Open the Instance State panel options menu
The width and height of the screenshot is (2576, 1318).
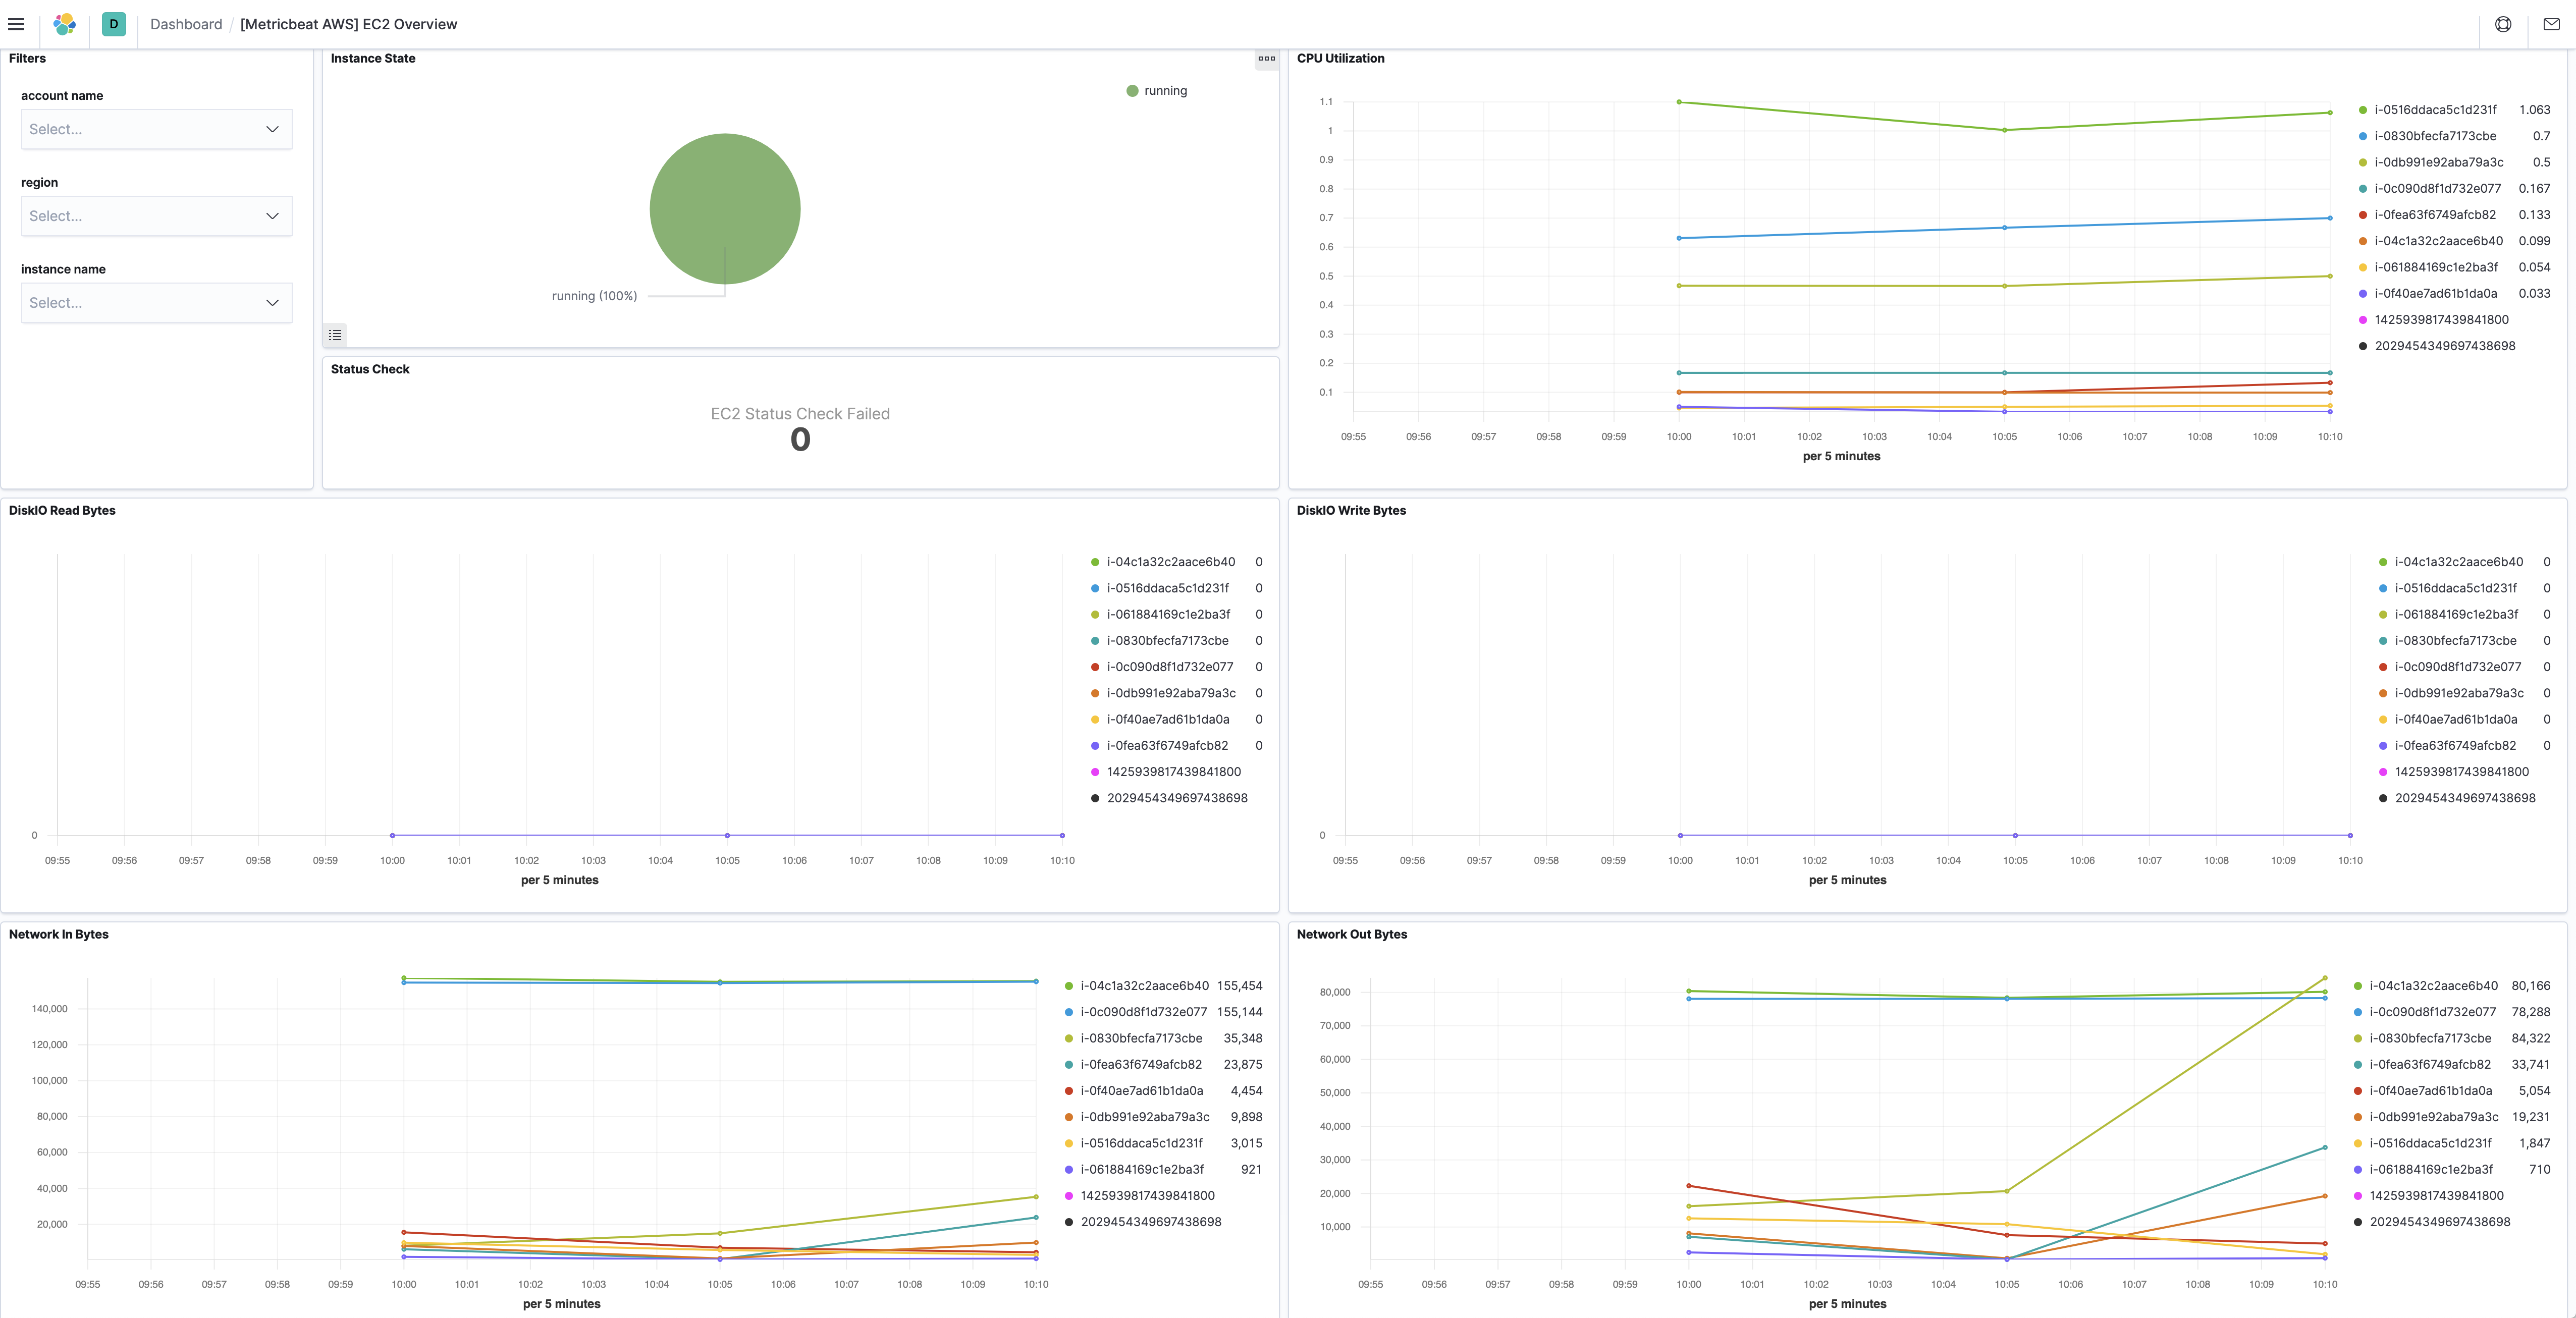pyautogui.click(x=1266, y=60)
